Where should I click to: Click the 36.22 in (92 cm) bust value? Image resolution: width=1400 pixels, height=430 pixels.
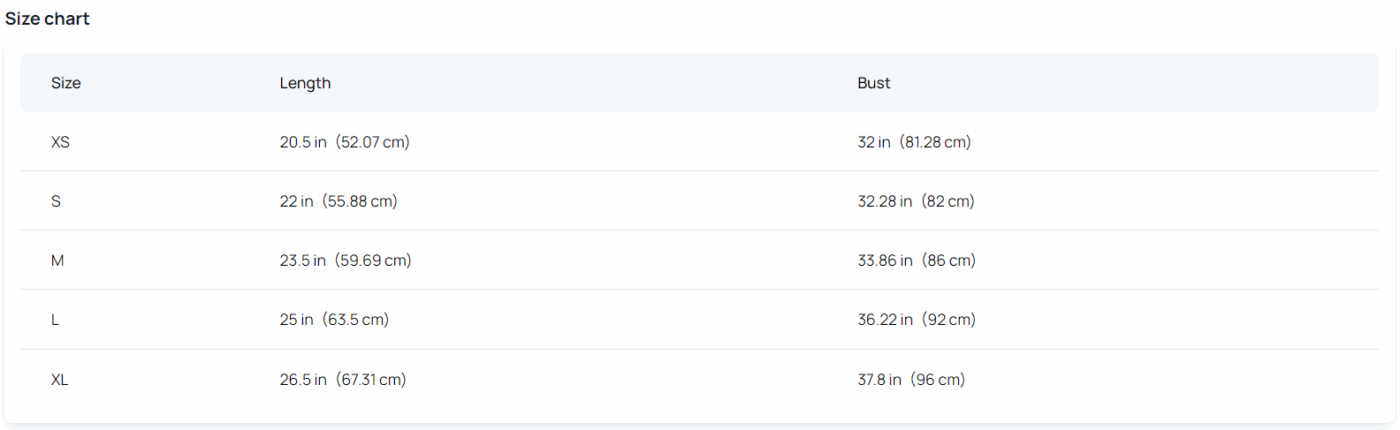[917, 320]
